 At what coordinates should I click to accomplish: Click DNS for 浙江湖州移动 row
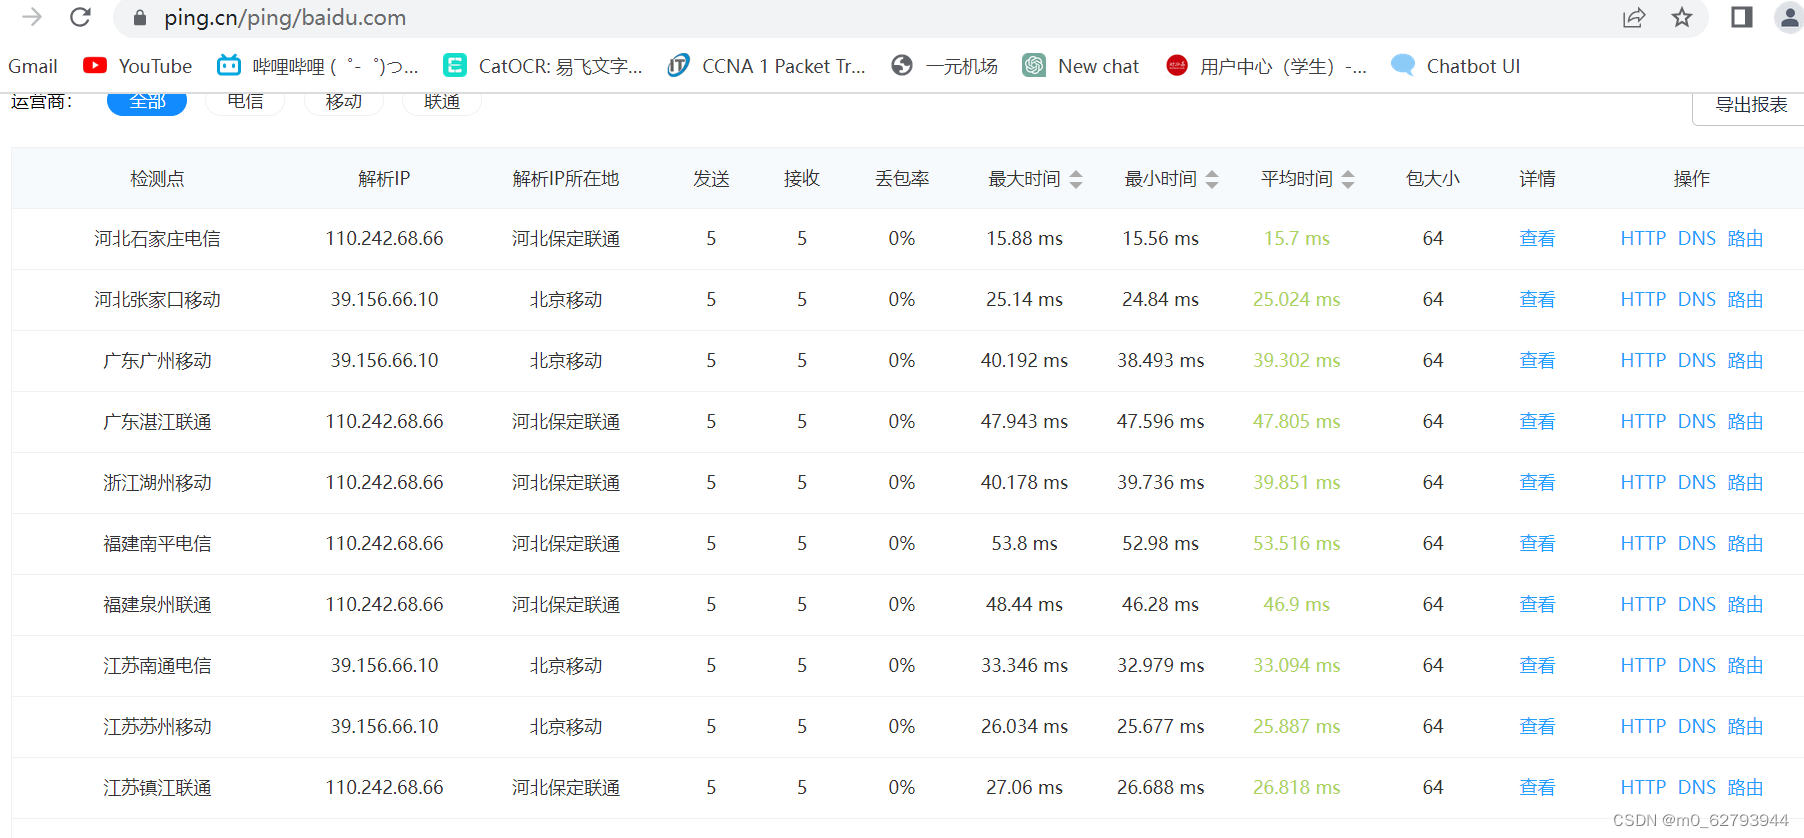click(1696, 483)
